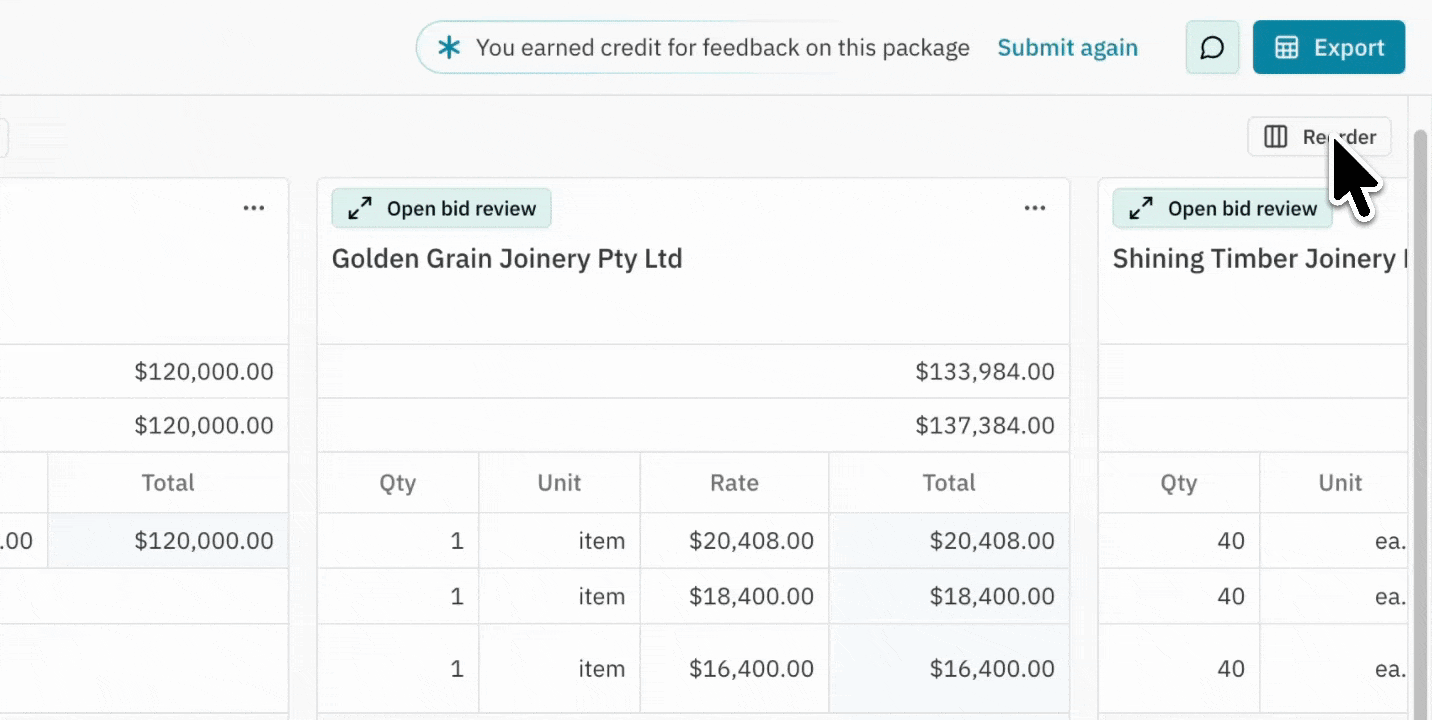Click the Total column header under Golden Grain
This screenshot has height=720, width=1432.
coord(948,482)
